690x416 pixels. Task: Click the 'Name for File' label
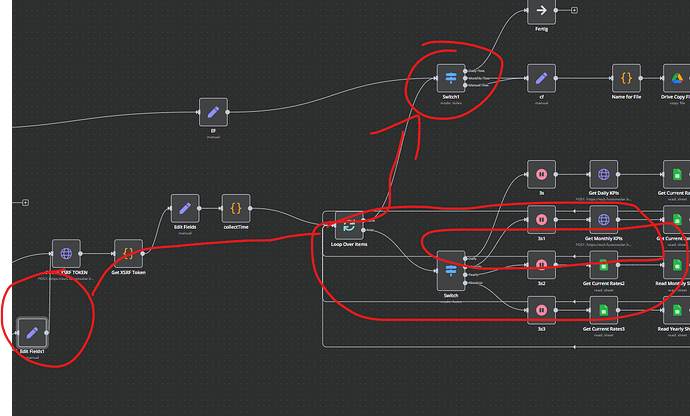626,97
